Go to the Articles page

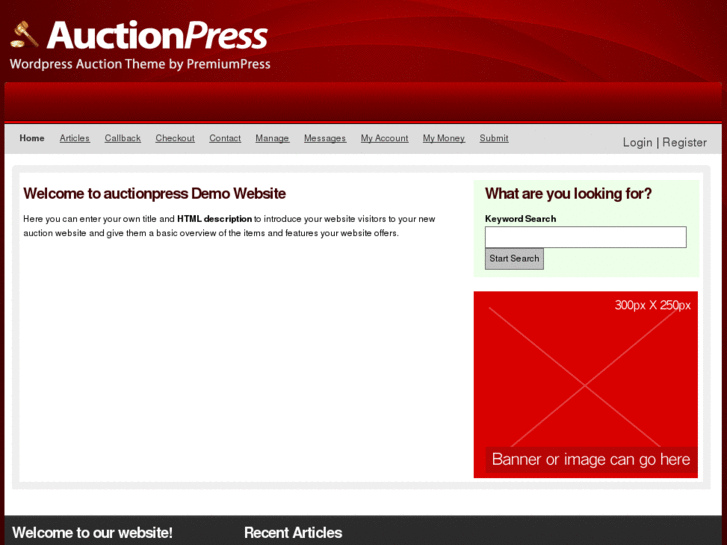click(x=75, y=138)
